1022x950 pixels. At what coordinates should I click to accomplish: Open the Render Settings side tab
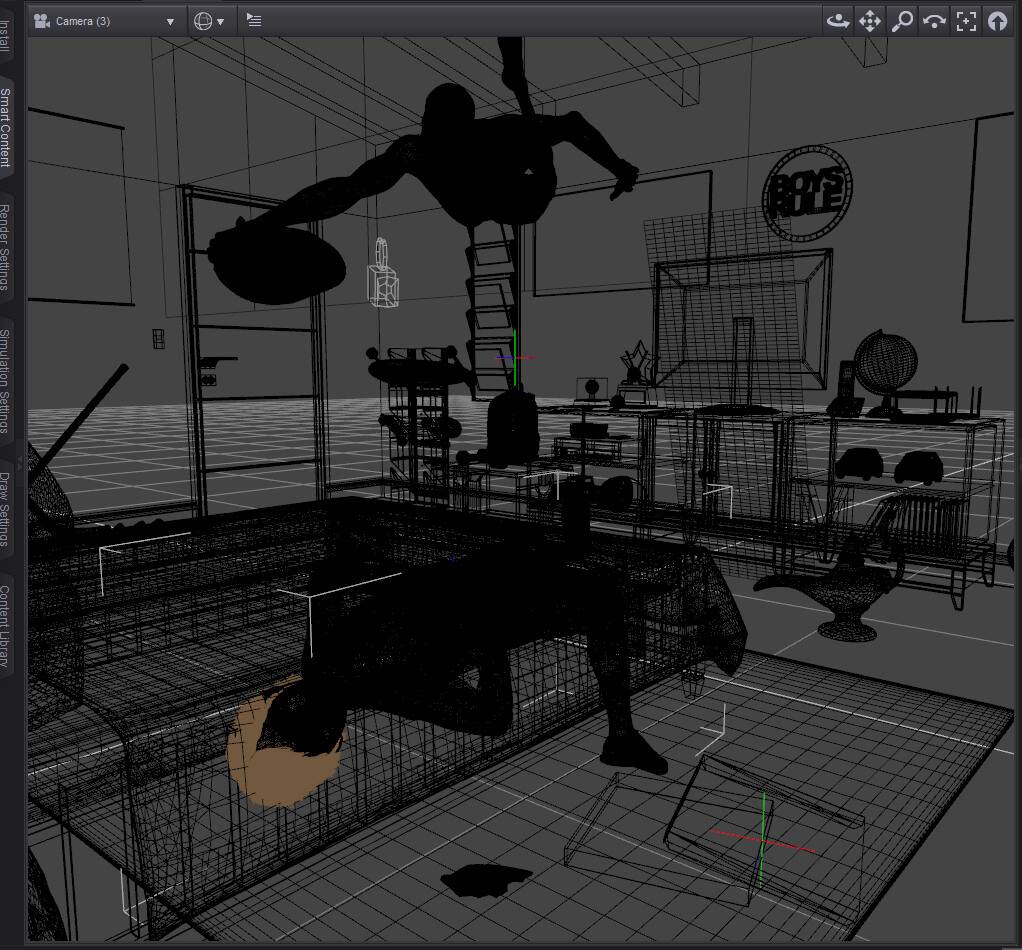(x=6, y=247)
